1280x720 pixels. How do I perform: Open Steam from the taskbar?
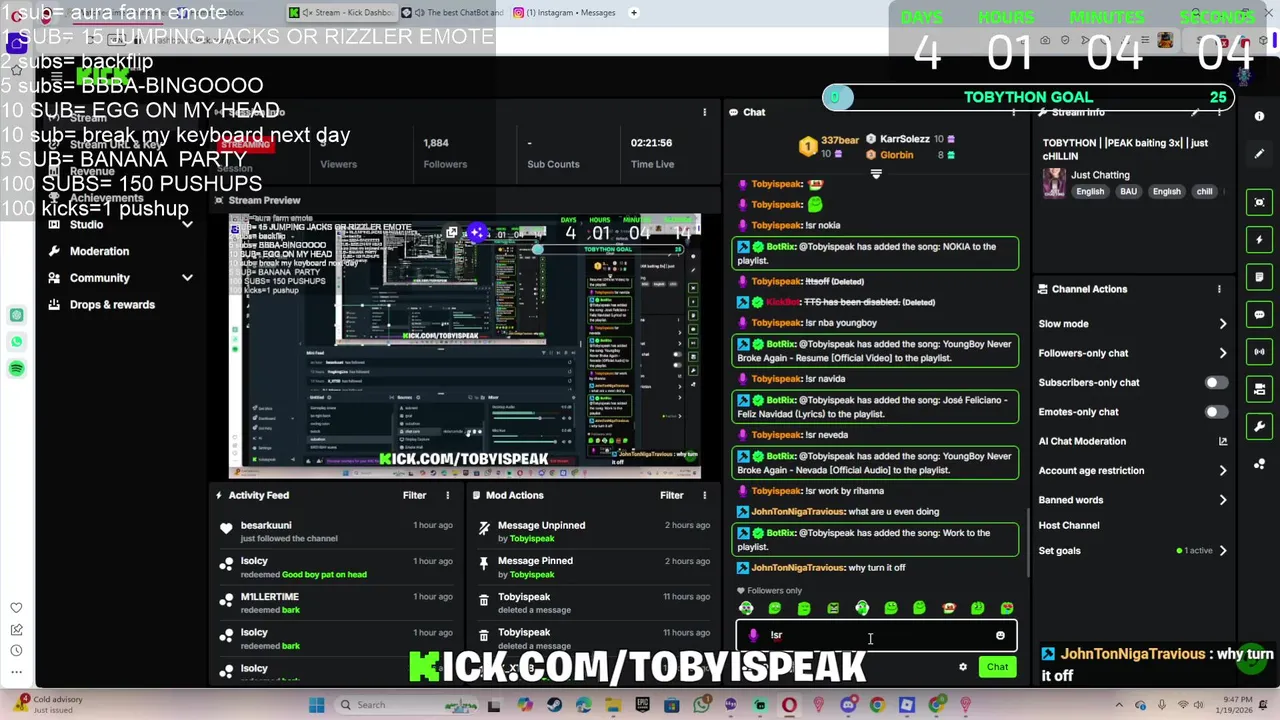tap(554, 705)
